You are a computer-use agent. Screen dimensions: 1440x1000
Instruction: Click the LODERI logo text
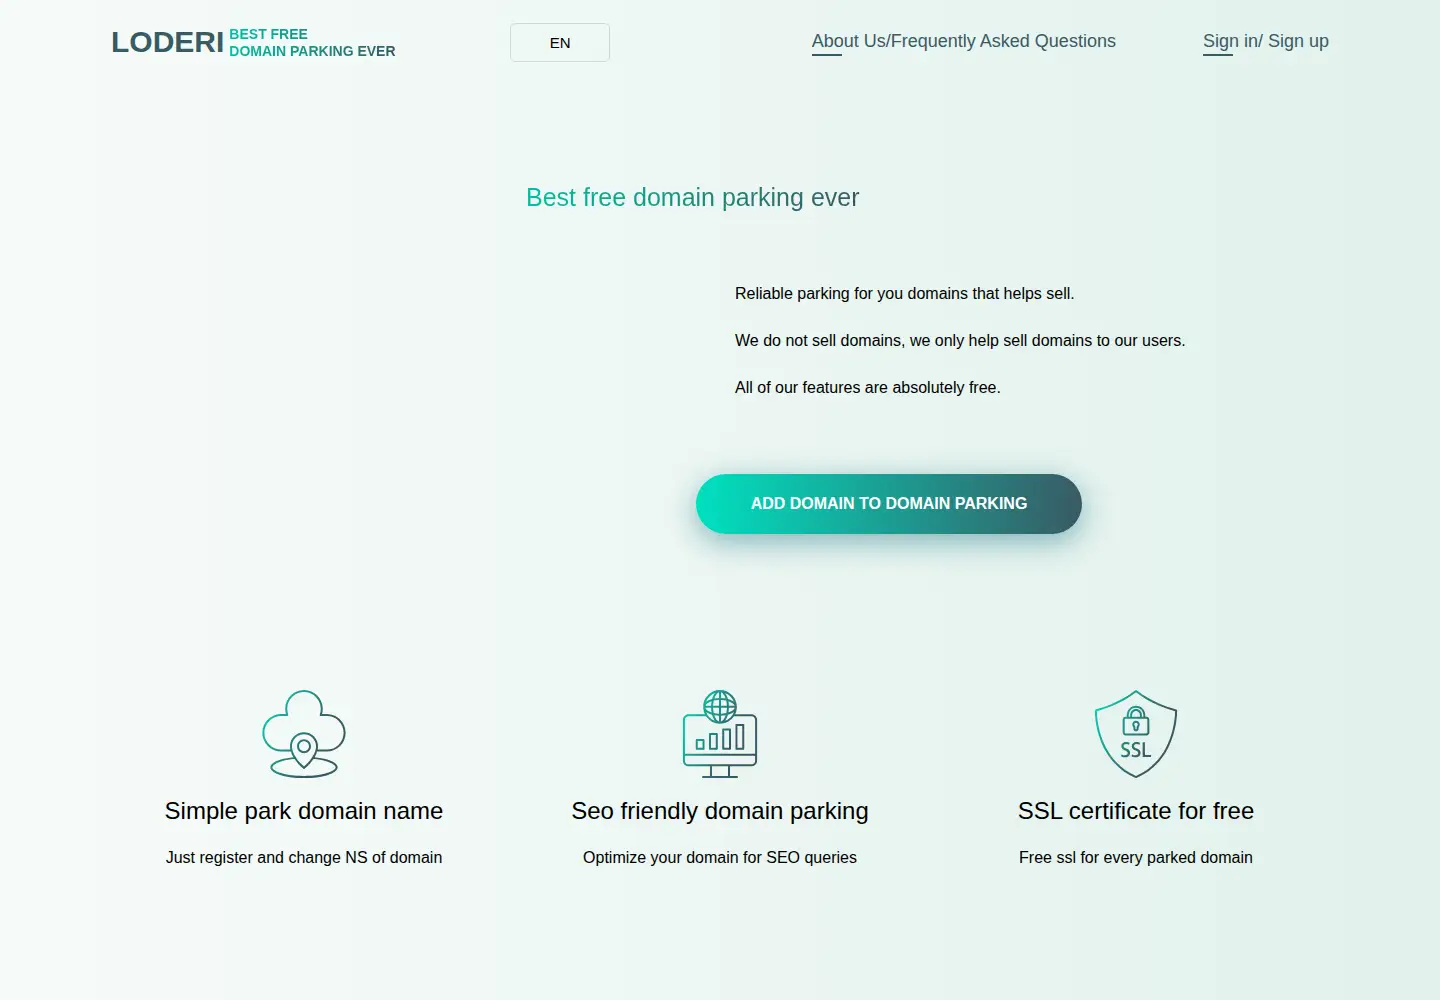pos(167,42)
